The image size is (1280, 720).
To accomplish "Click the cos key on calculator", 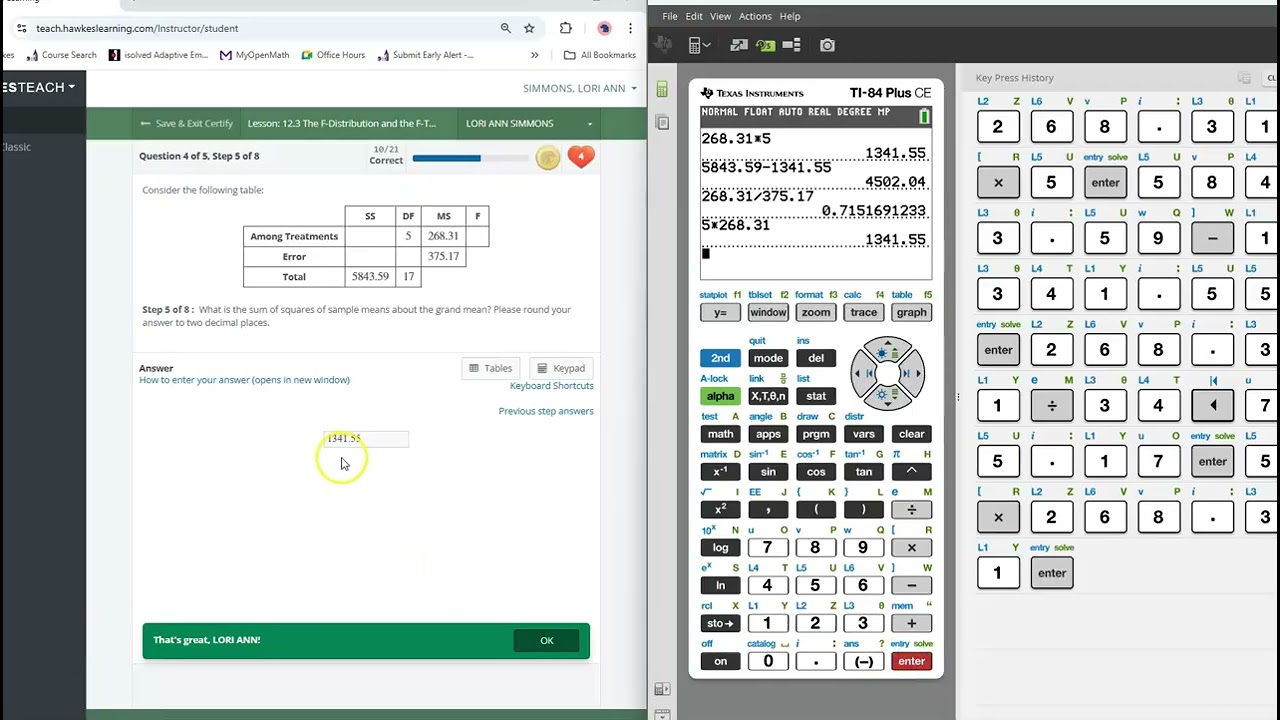I will (816, 472).
